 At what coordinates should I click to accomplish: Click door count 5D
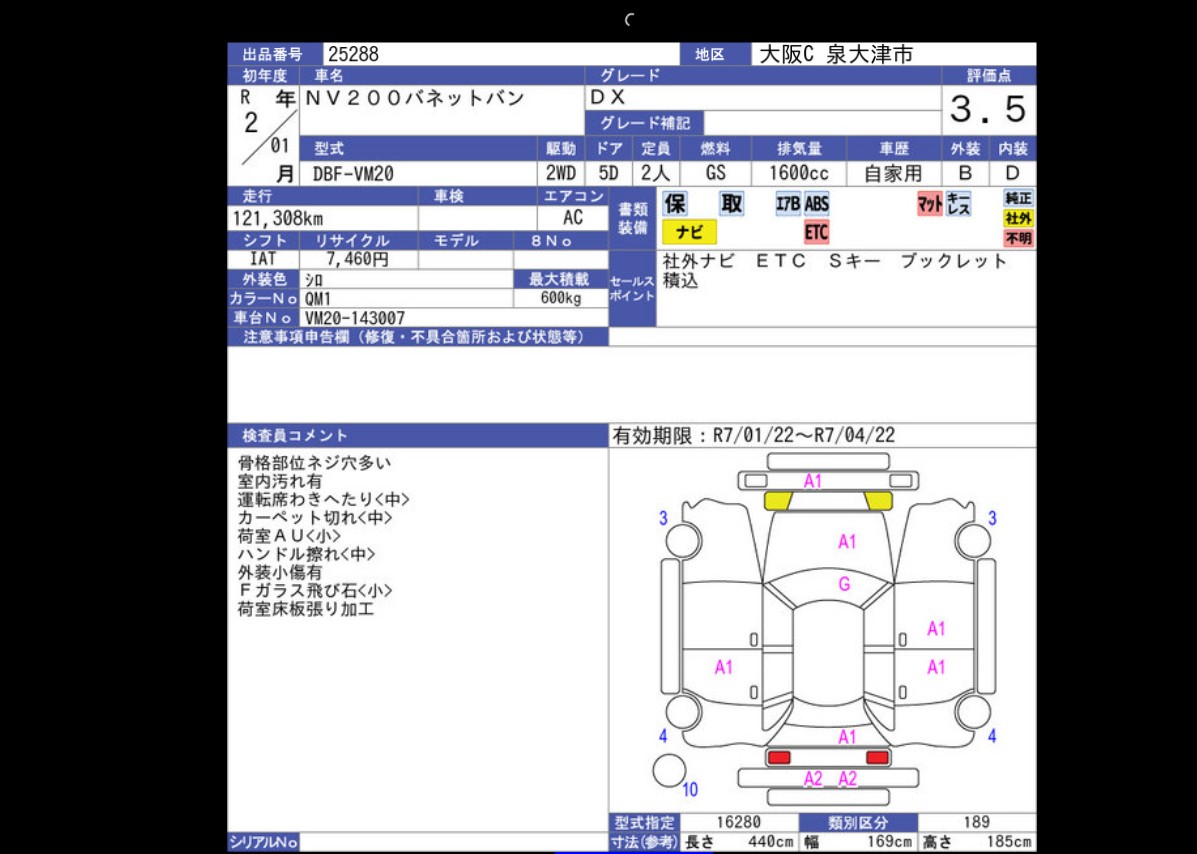point(609,174)
